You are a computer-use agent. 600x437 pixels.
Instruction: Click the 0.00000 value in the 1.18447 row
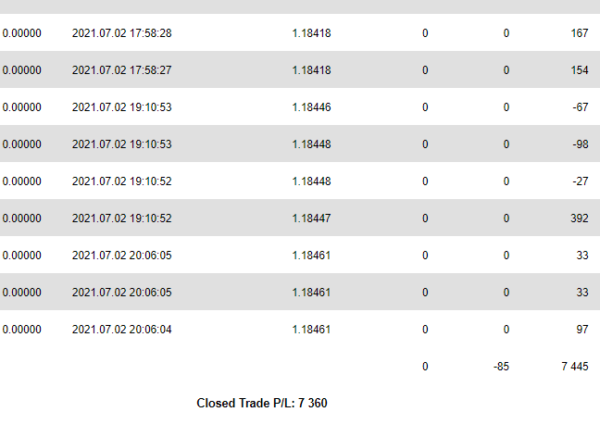pos(22,218)
